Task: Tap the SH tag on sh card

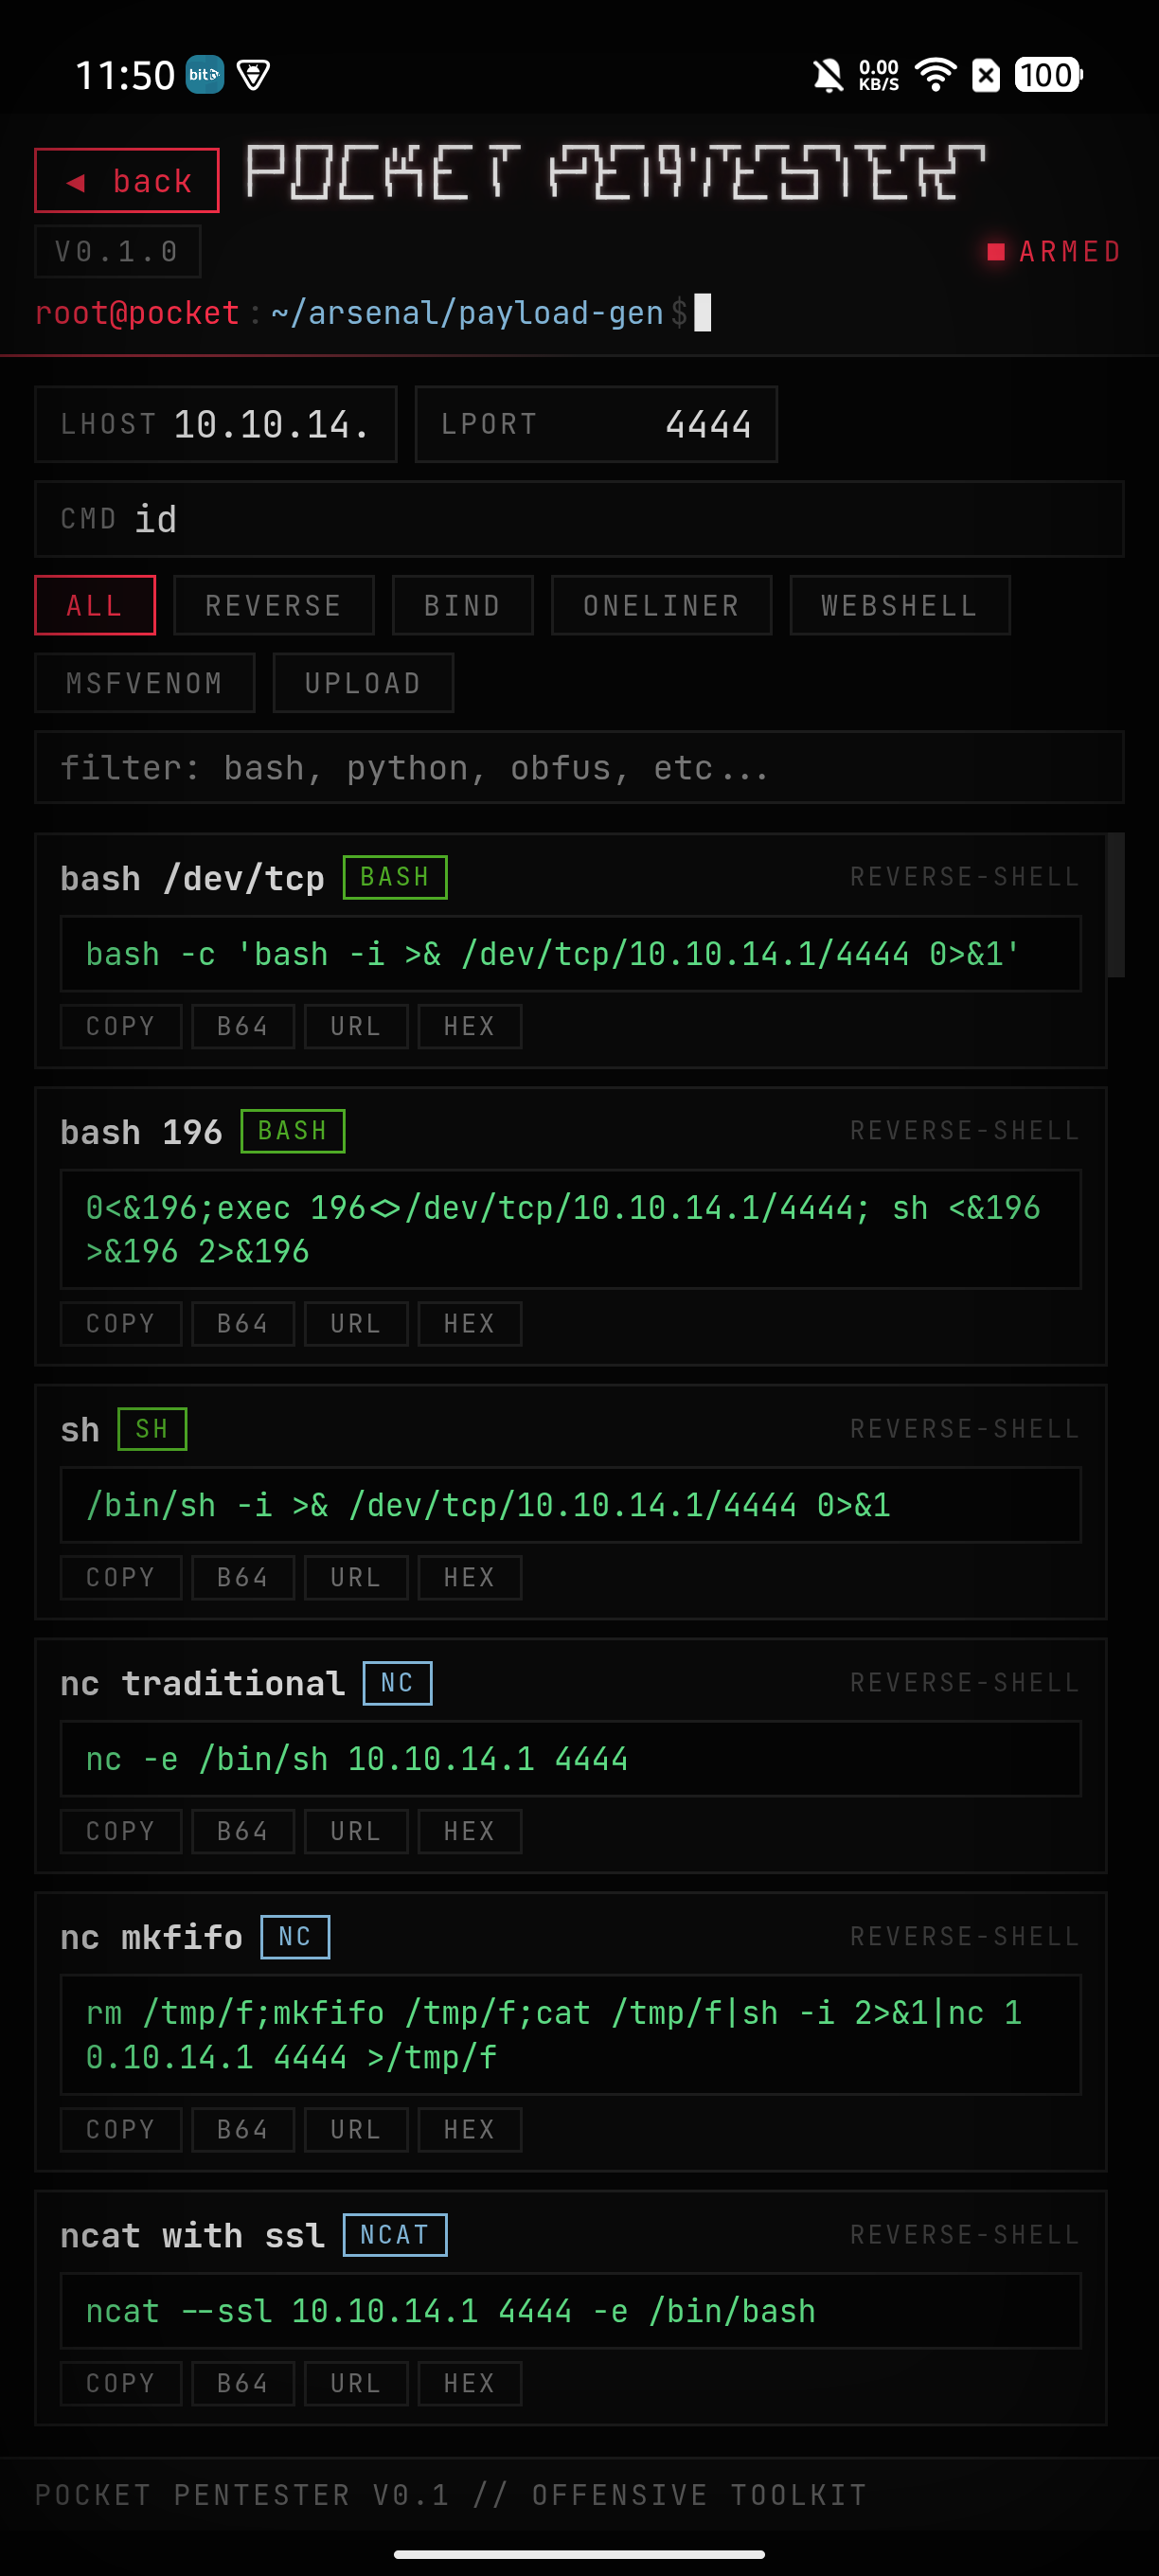Action: (x=152, y=1429)
